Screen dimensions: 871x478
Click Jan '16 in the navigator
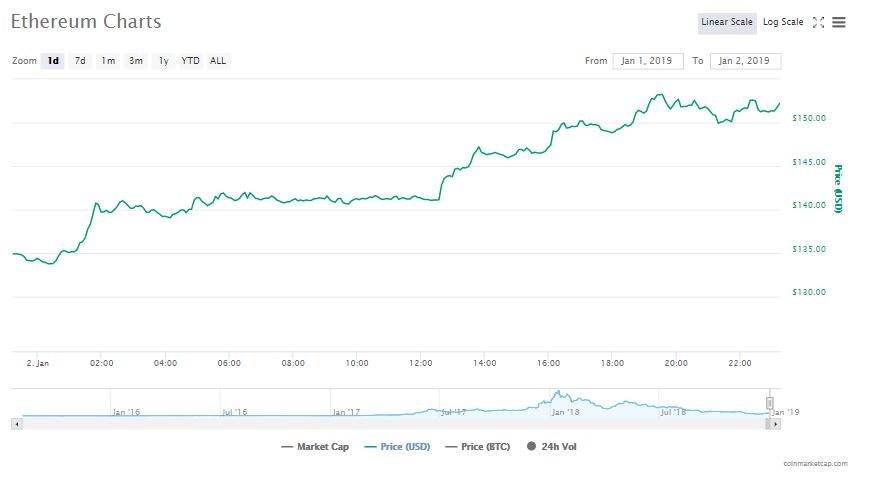pos(126,412)
